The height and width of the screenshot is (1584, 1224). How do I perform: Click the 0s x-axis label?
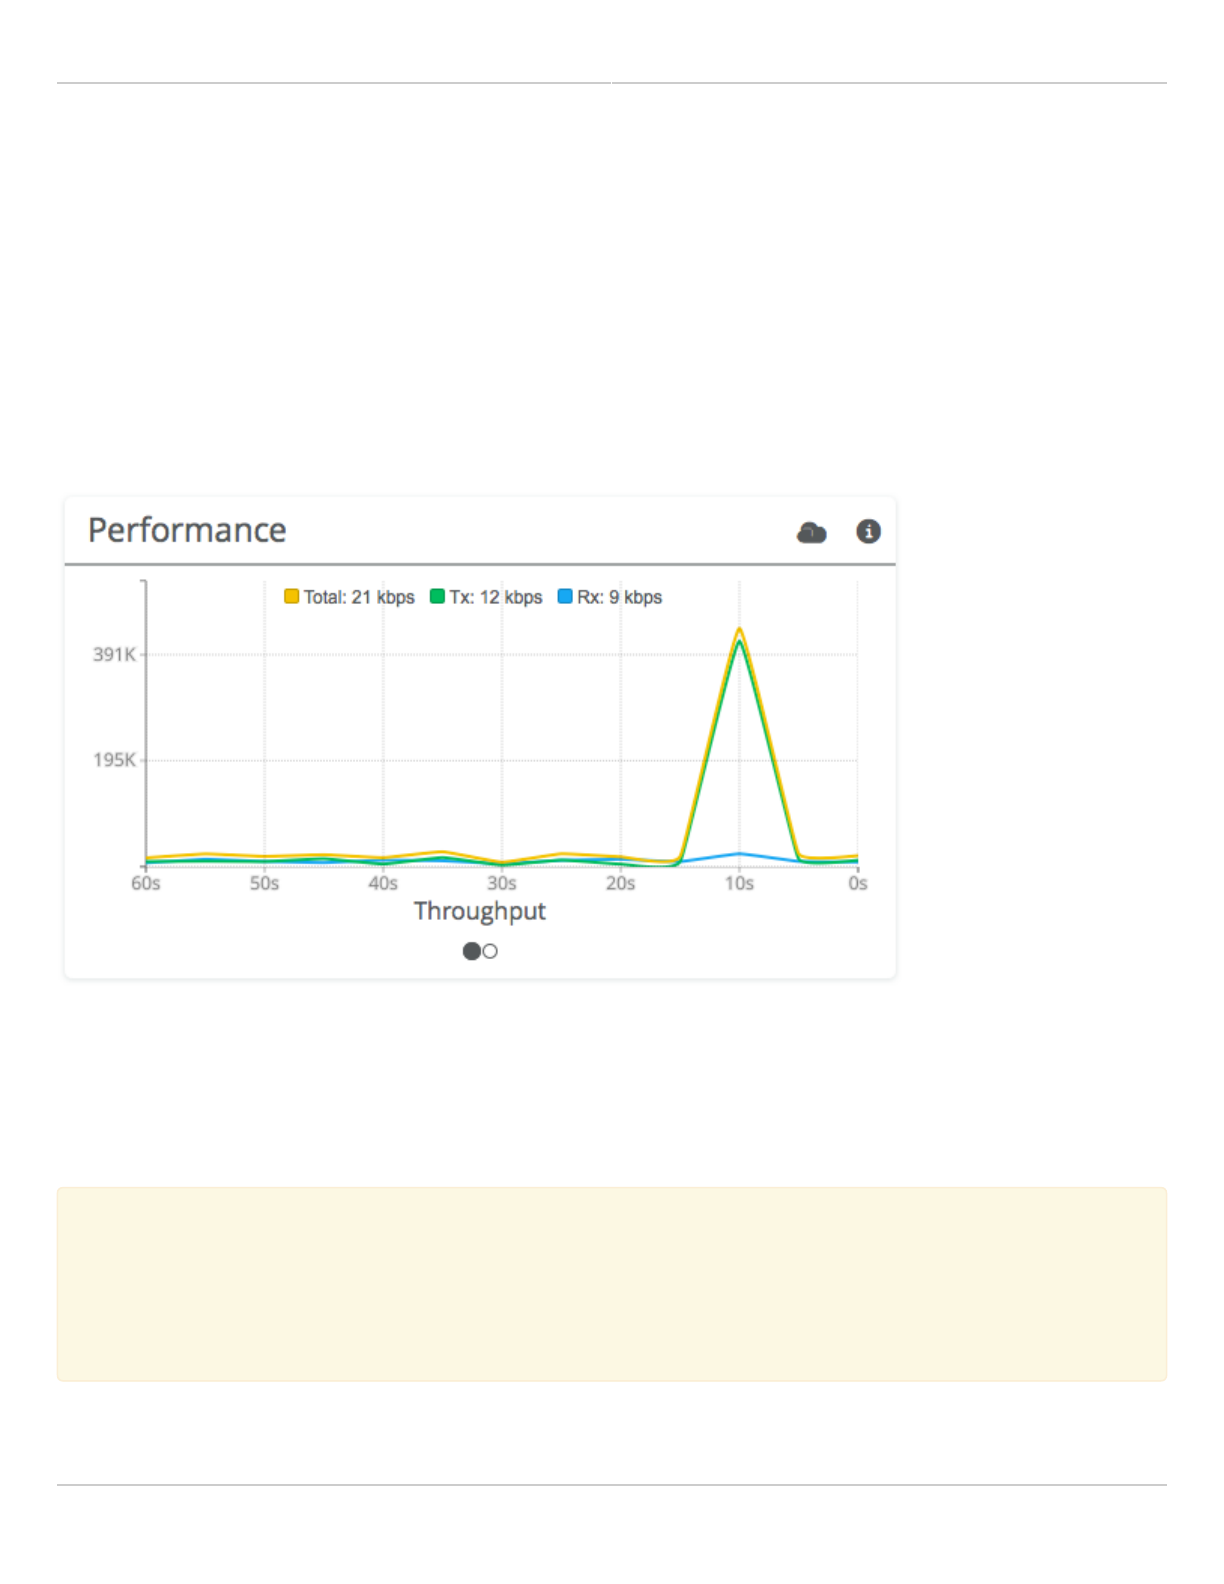coord(858,884)
